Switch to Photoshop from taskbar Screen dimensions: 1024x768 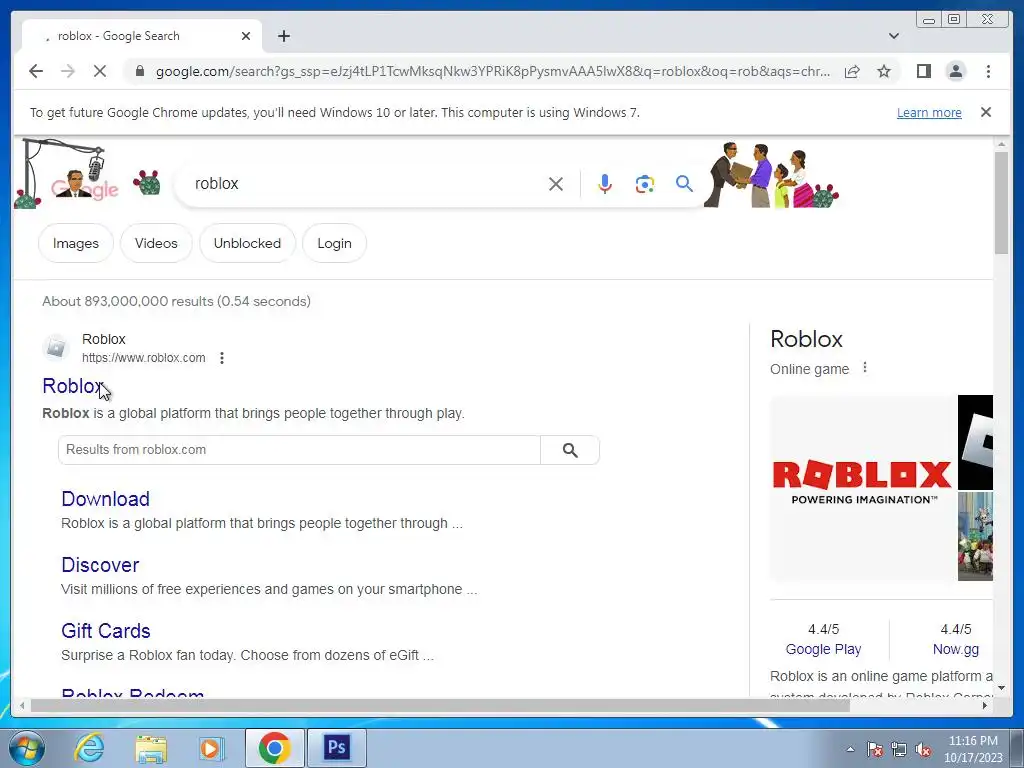click(336, 748)
